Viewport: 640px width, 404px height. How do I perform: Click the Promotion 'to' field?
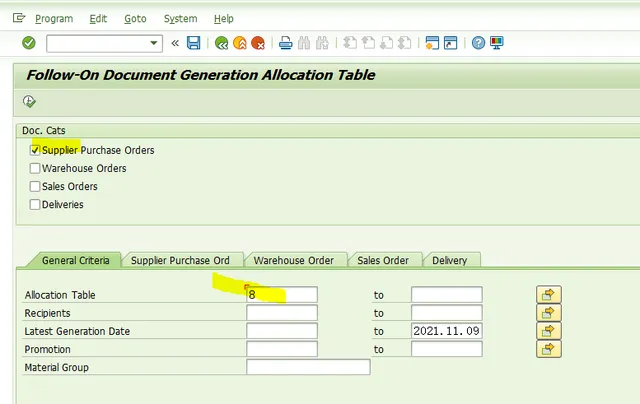tap(447, 349)
